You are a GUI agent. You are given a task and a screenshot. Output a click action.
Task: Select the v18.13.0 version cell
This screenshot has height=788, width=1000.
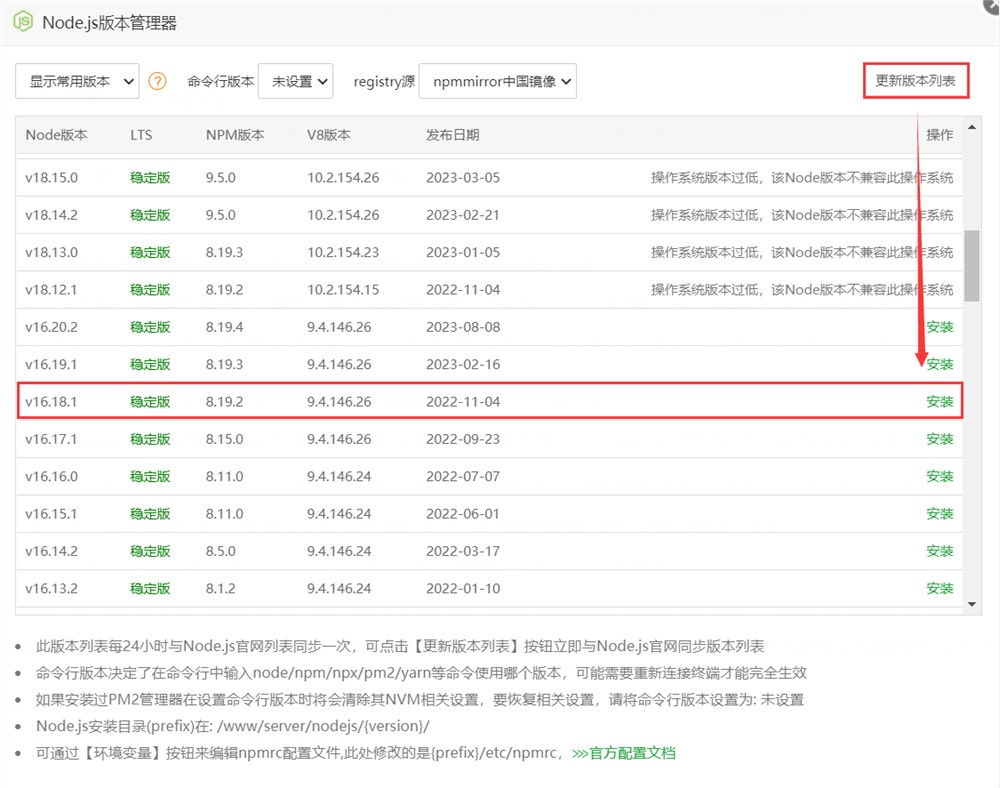tap(52, 252)
